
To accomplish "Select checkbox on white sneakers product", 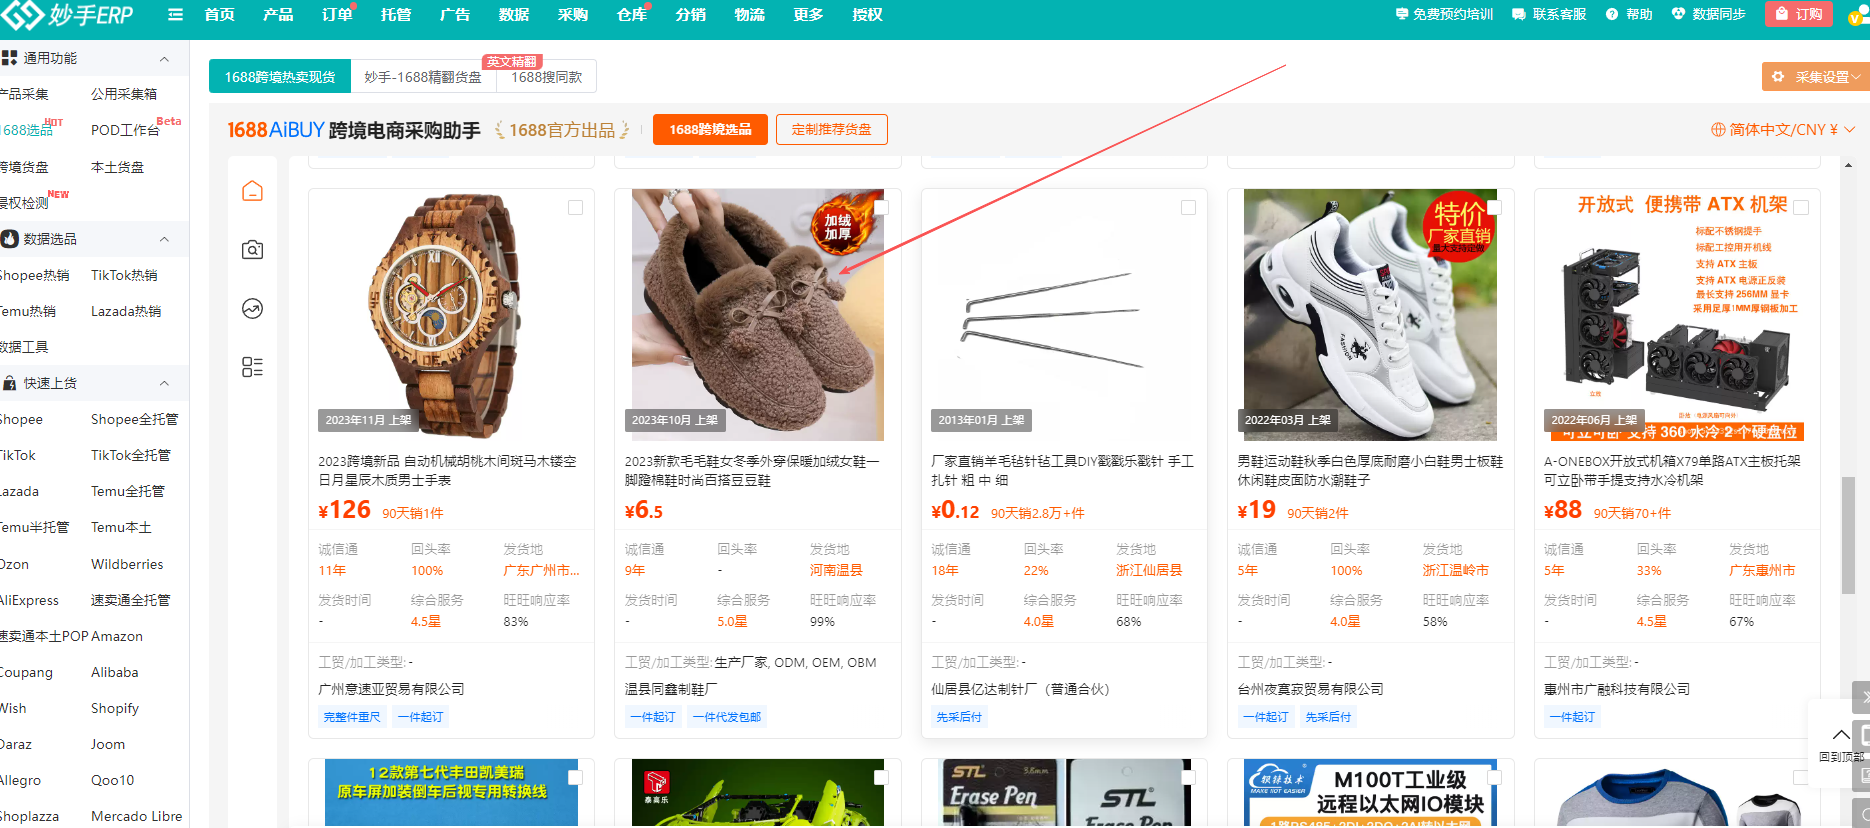I will 1495,207.
